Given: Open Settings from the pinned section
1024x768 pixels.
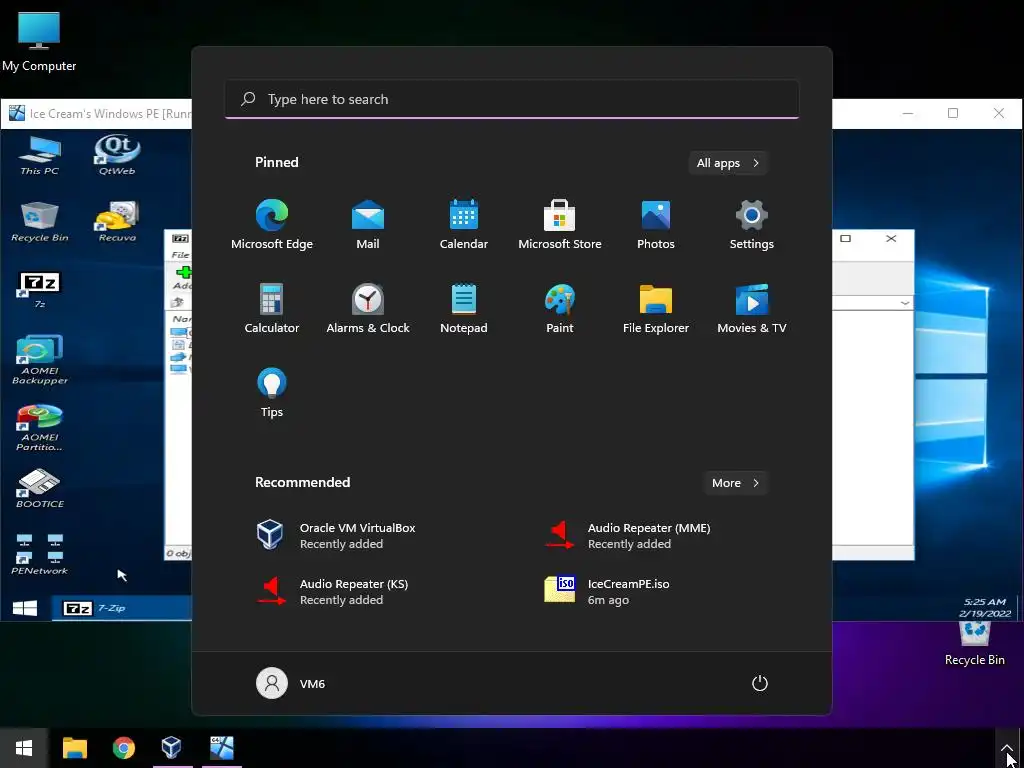Looking at the screenshot, I should [x=752, y=225].
